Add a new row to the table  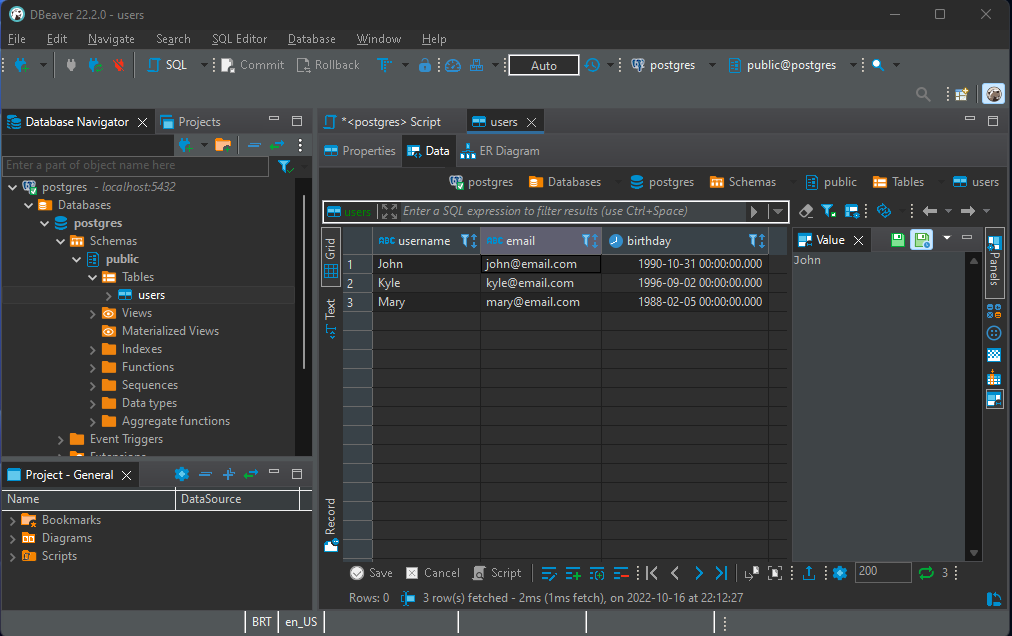(573, 573)
